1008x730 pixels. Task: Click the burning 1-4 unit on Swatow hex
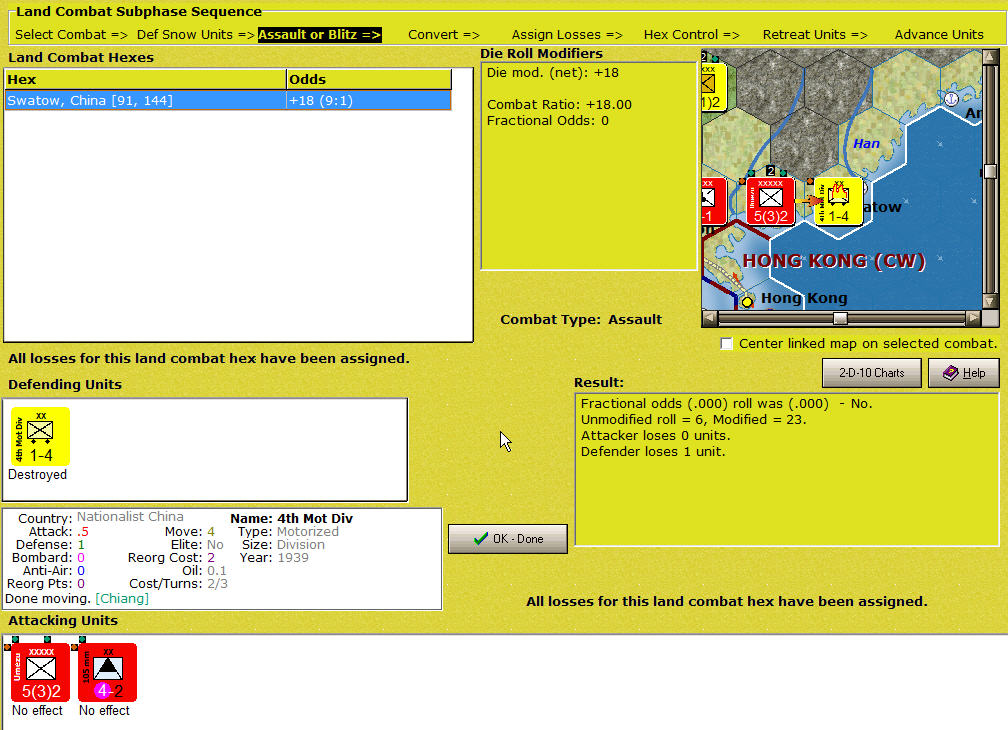838,201
